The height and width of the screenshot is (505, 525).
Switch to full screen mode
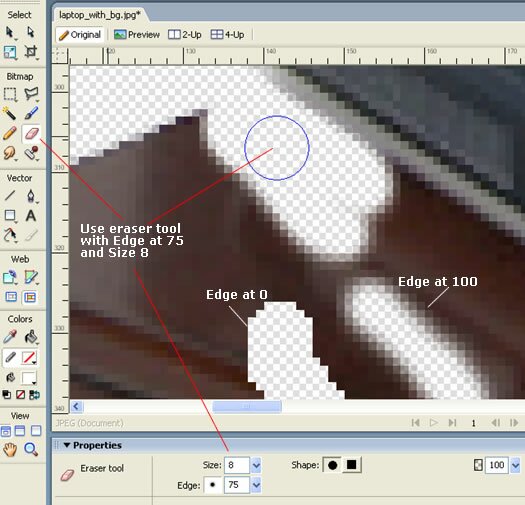(36, 431)
